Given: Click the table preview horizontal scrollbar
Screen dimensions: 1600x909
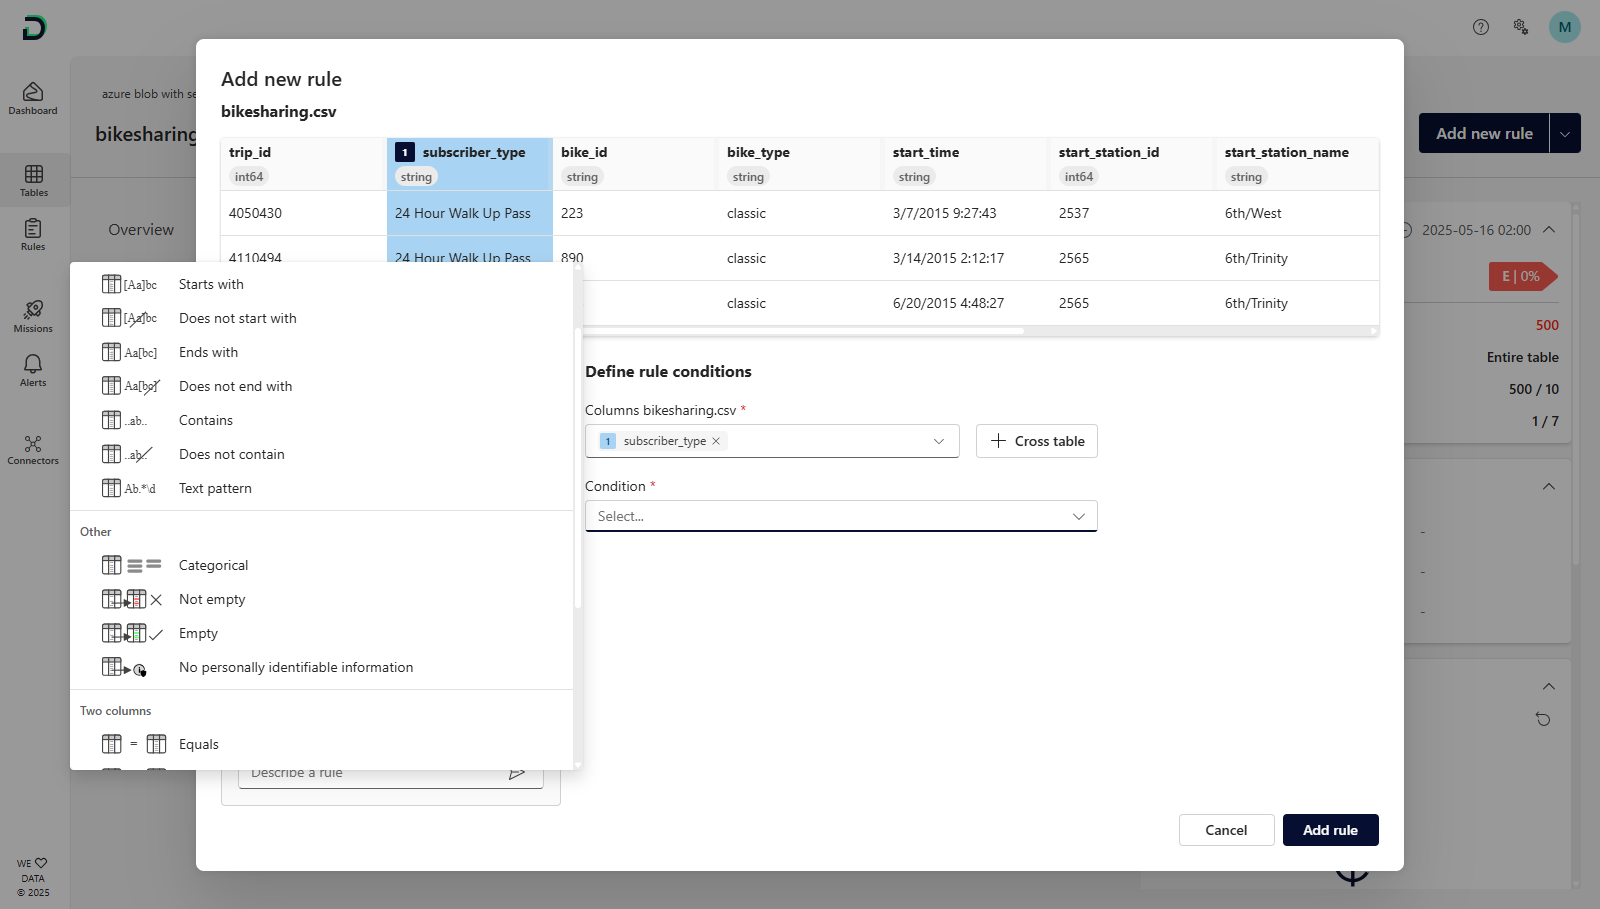Looking at the screenshot, I should [800, 331].
